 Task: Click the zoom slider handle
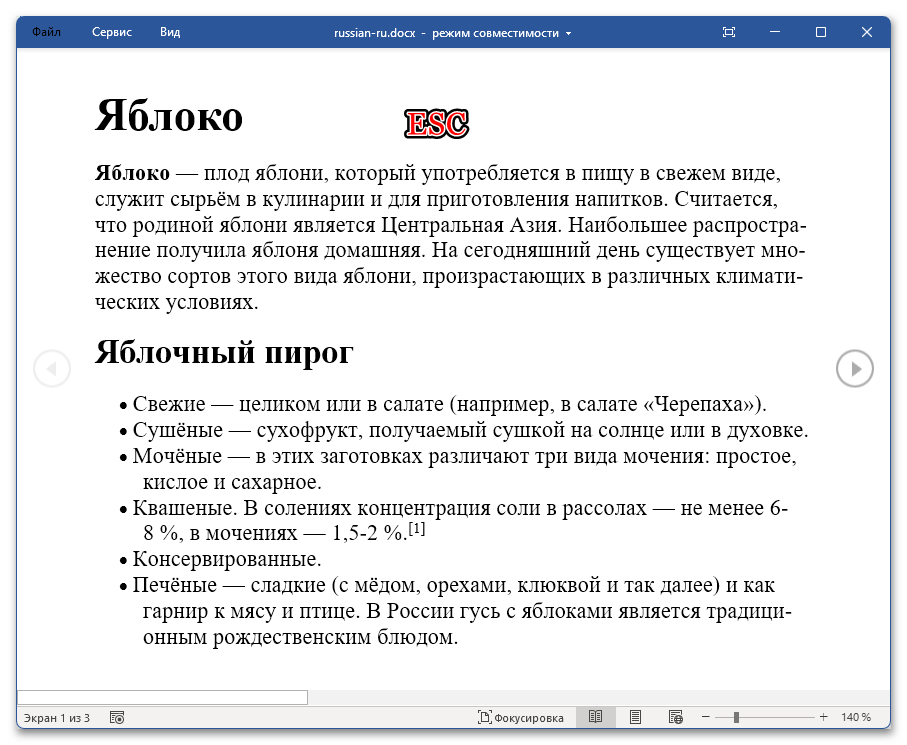(736, 717)
